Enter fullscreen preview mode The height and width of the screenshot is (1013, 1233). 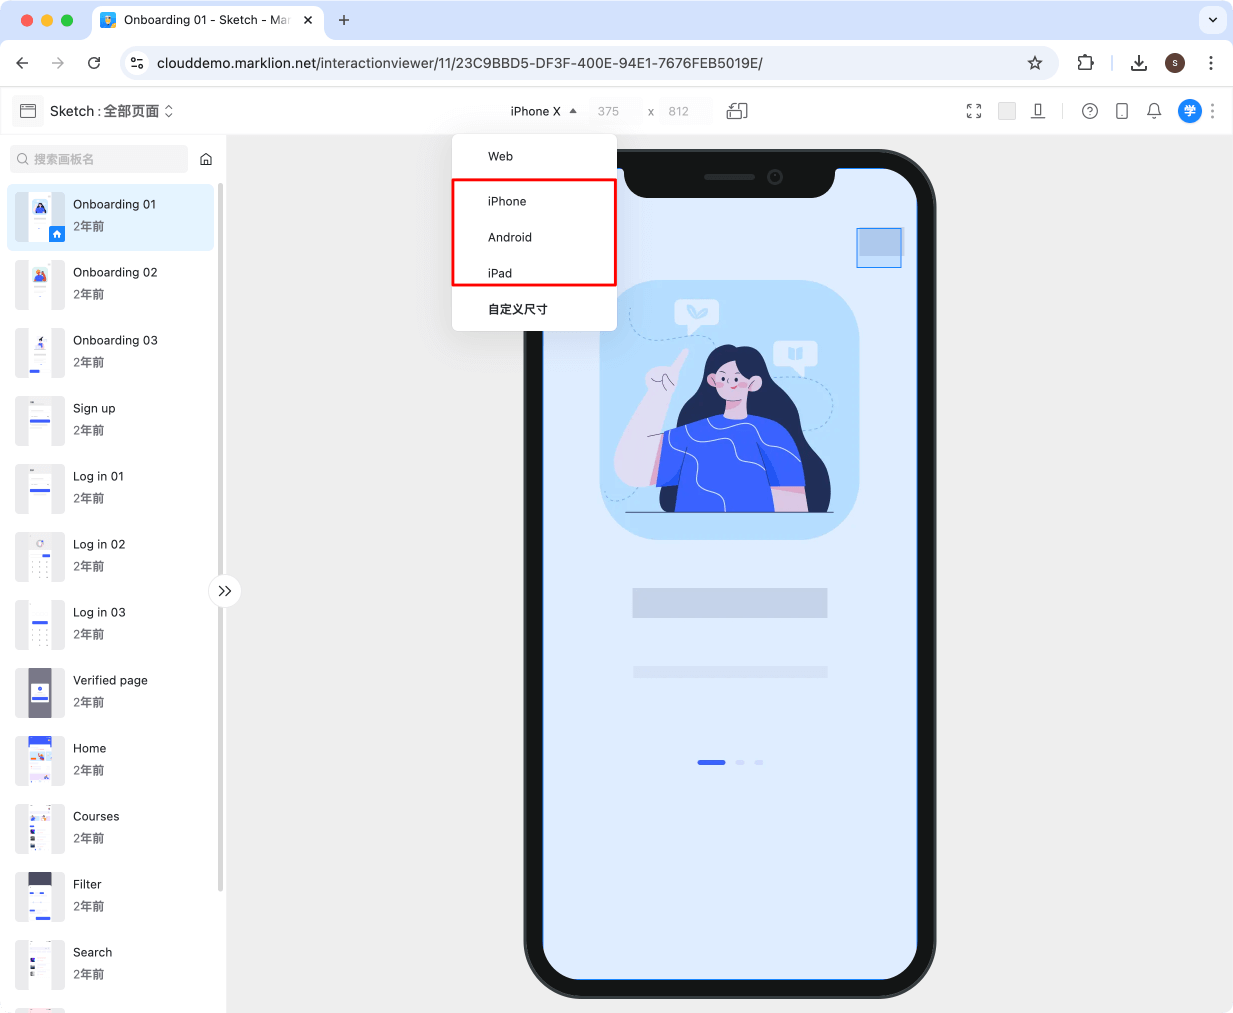click(x=973, y=111)
